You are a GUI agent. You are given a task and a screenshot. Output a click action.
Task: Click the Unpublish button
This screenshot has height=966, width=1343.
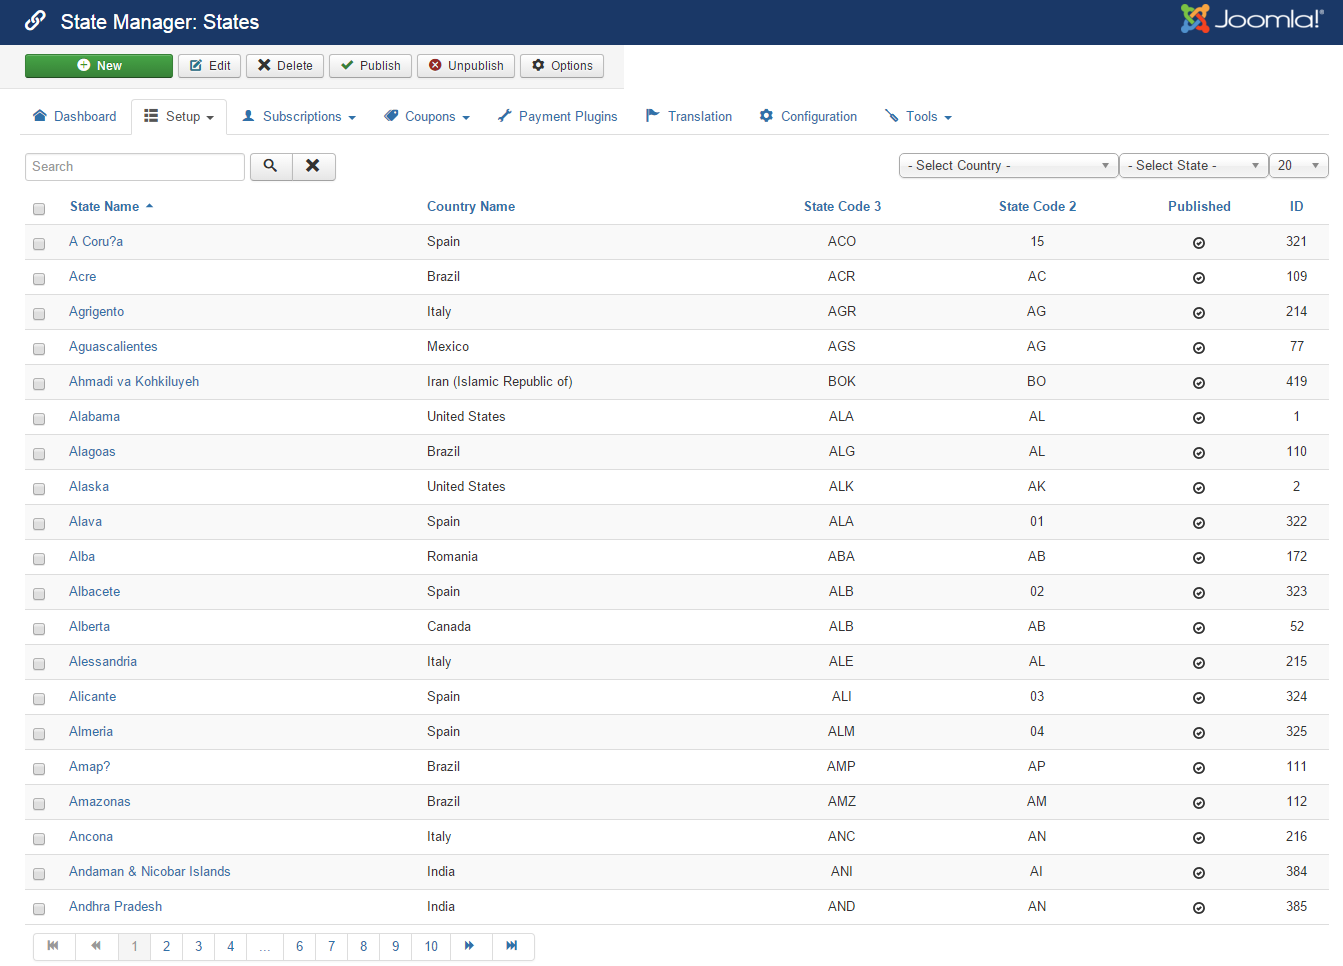pyautogui.click(x=466, y=66)
